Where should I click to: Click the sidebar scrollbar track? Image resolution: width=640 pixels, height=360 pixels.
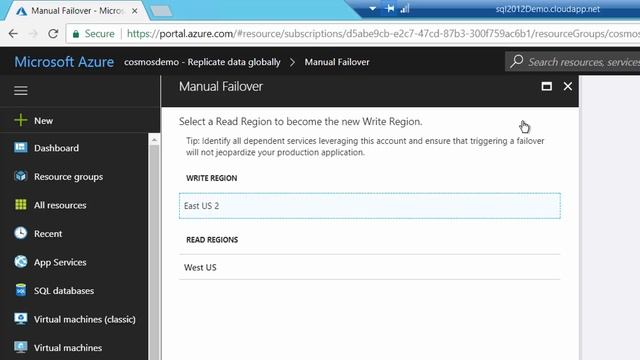(x=154, y=253)
